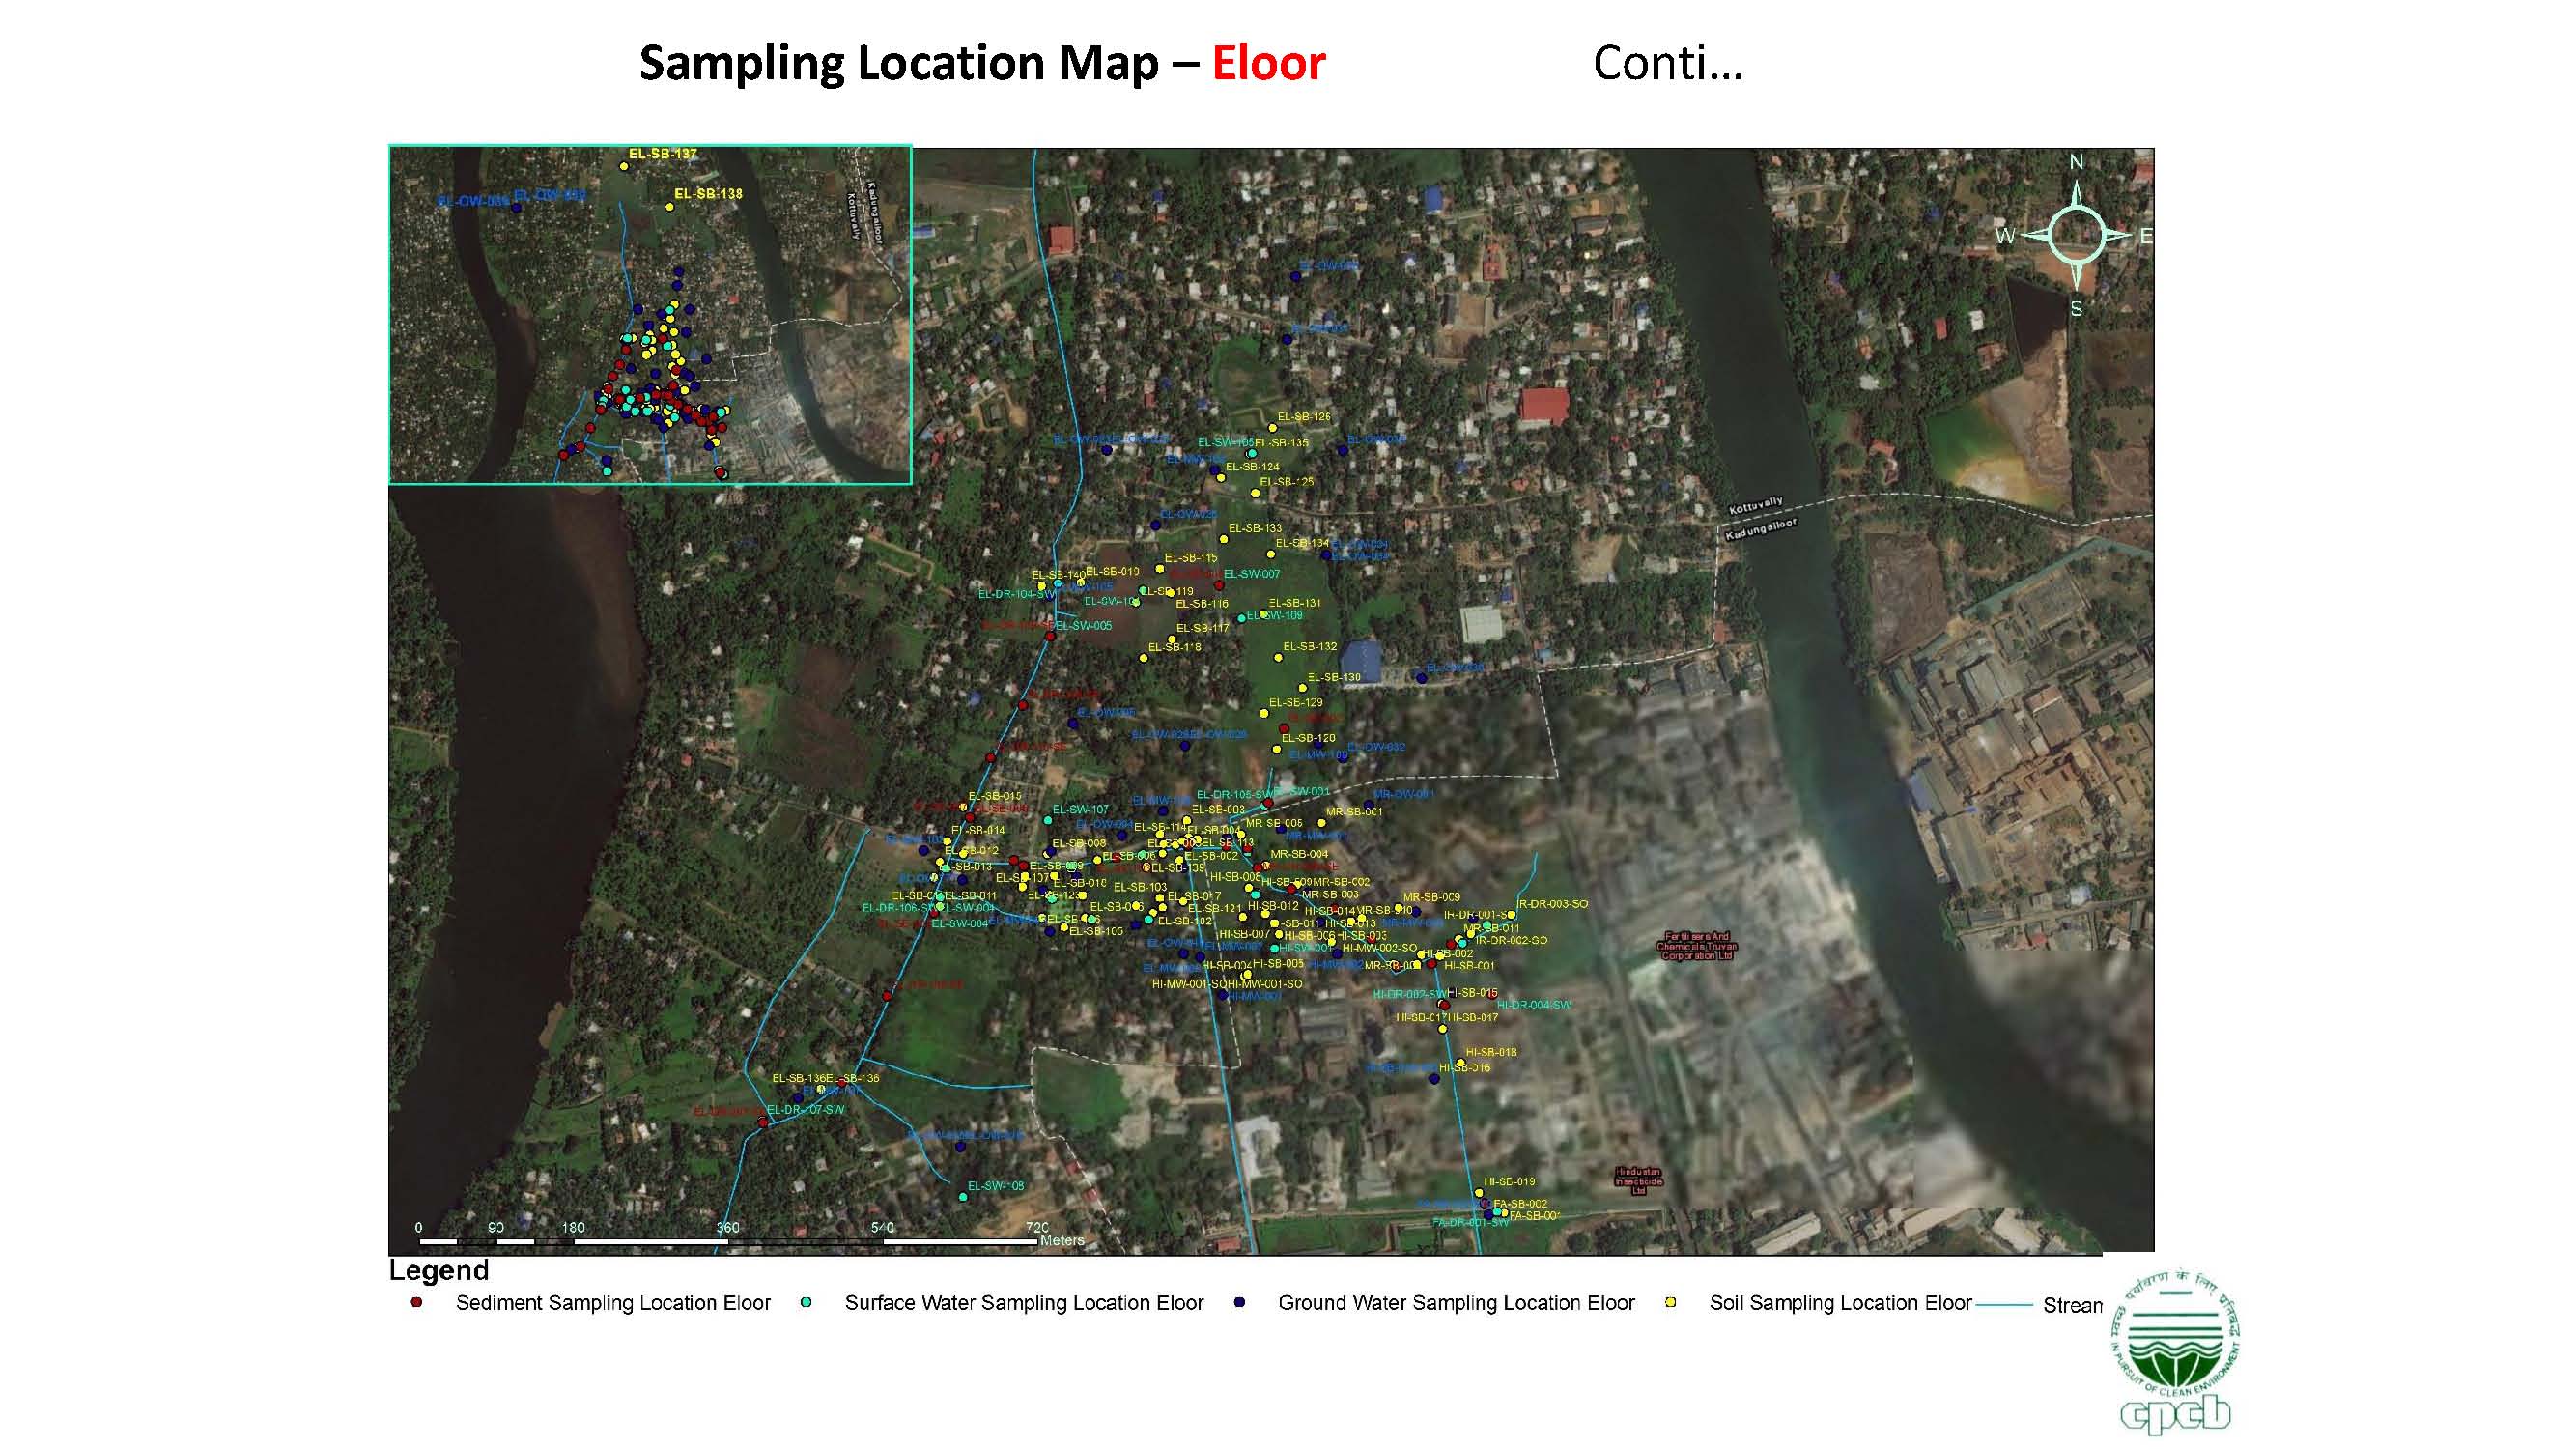This screenshot has height=1449, width=2576.
Task: Click the 'EL-SW-107' surface water label
Action: coord(1080,809)
